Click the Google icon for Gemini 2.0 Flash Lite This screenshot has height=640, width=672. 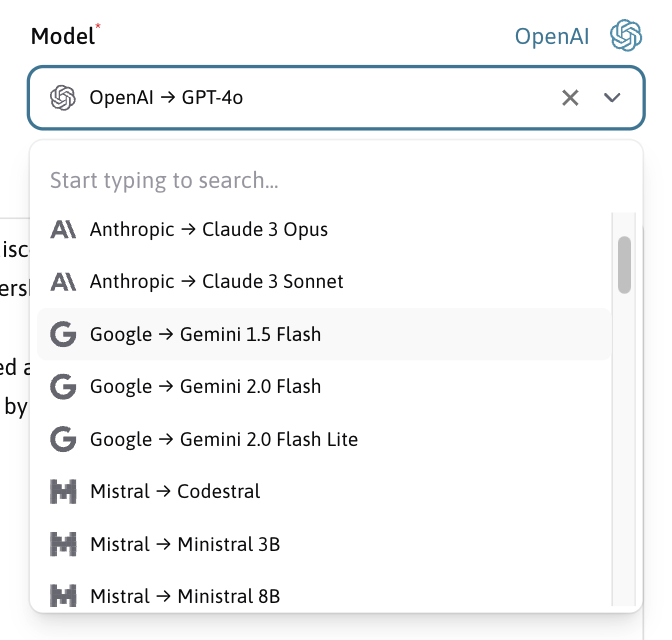coord(63,439)
